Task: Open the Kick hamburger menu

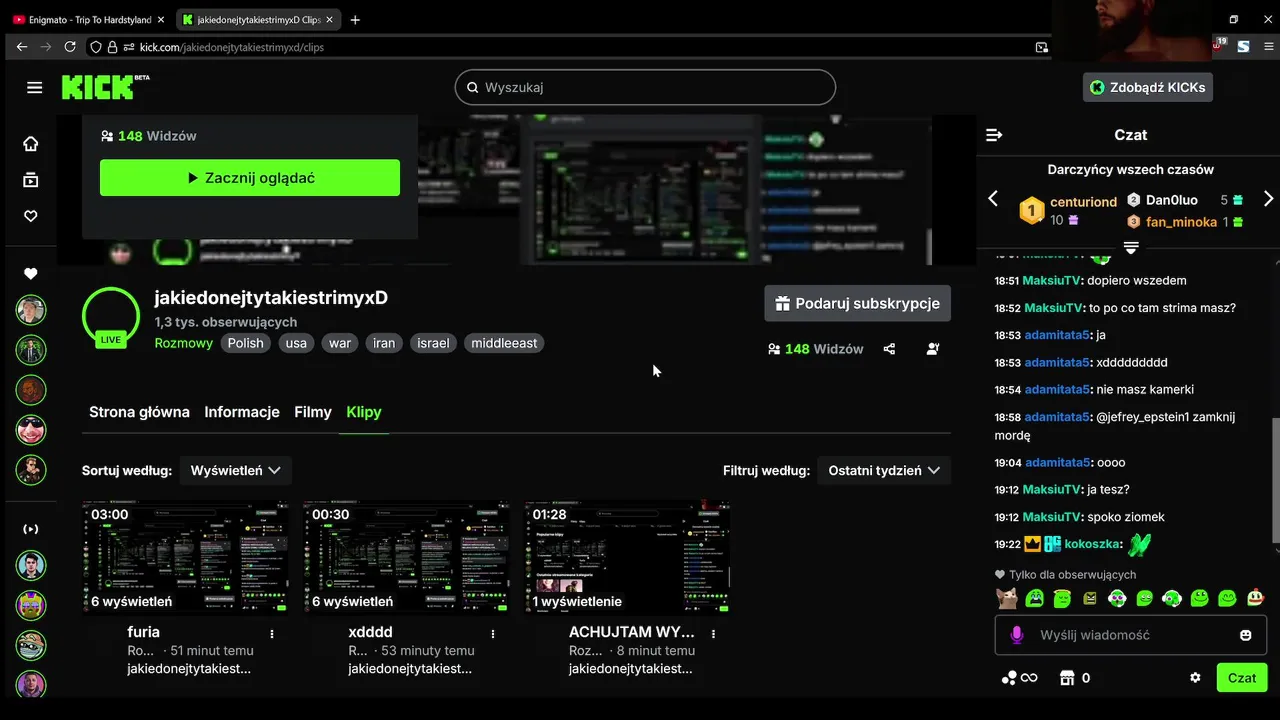Action: coord(35,87)
